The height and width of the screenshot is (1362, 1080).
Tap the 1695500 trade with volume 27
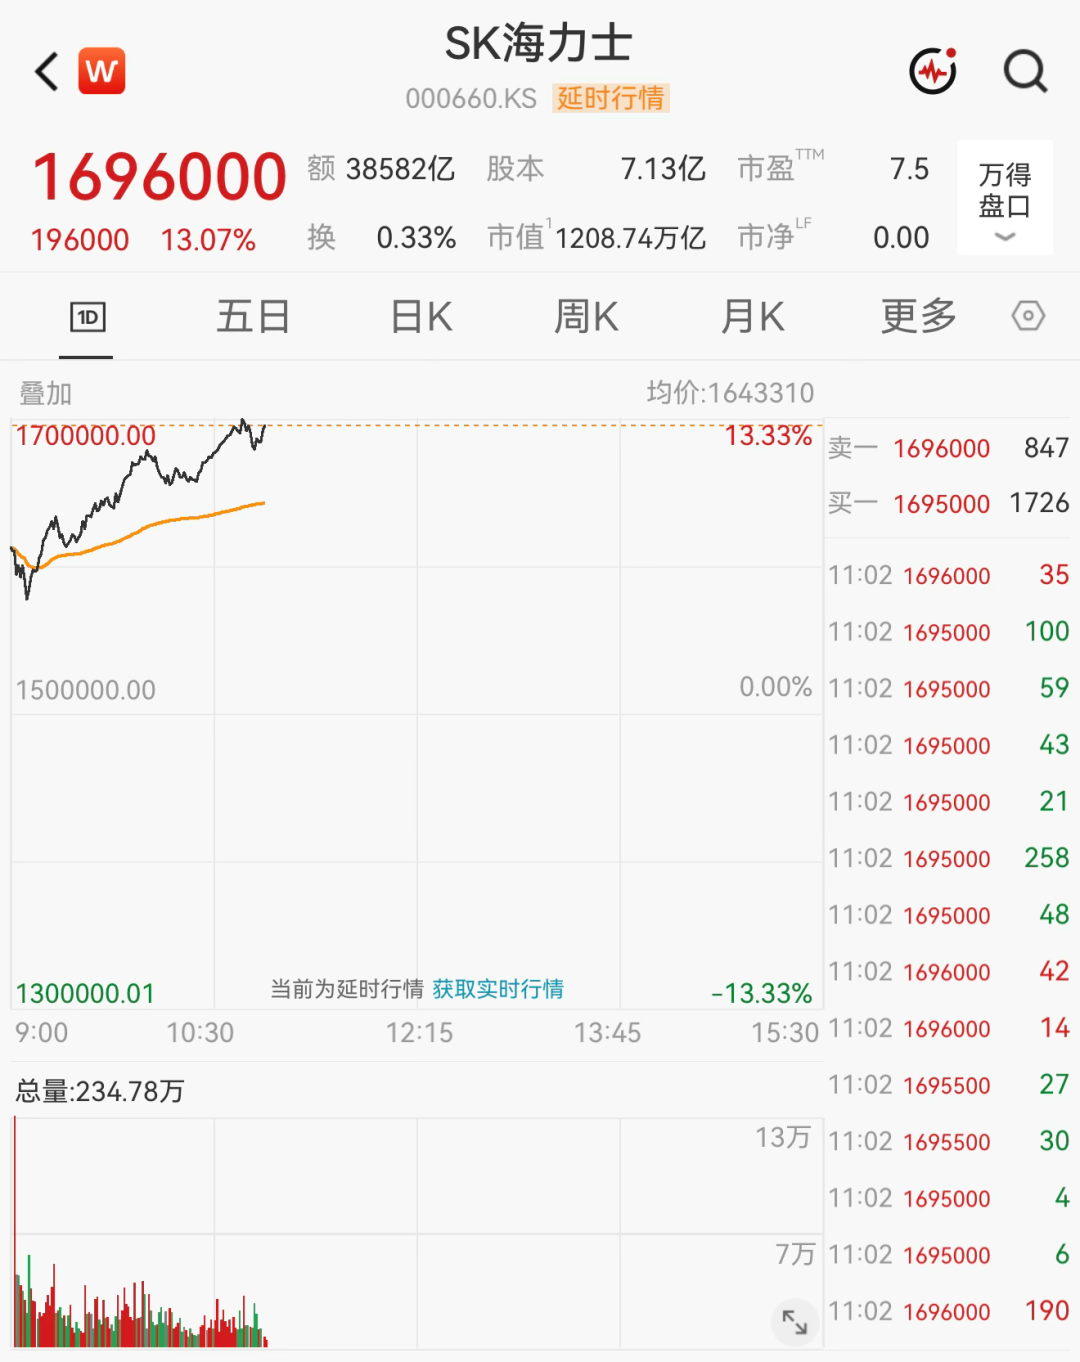point(949,1085)
